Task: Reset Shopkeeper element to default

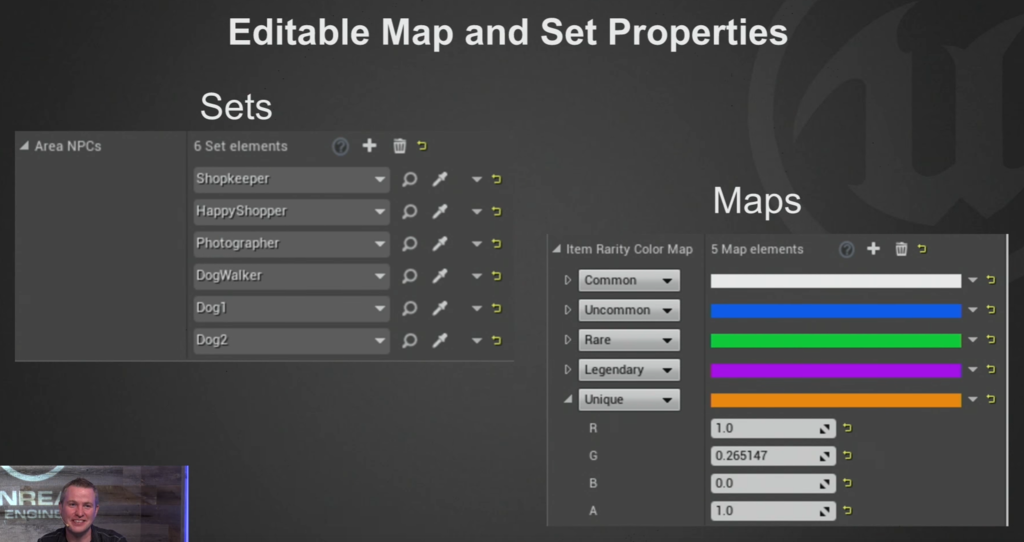Action: point(497,179)
